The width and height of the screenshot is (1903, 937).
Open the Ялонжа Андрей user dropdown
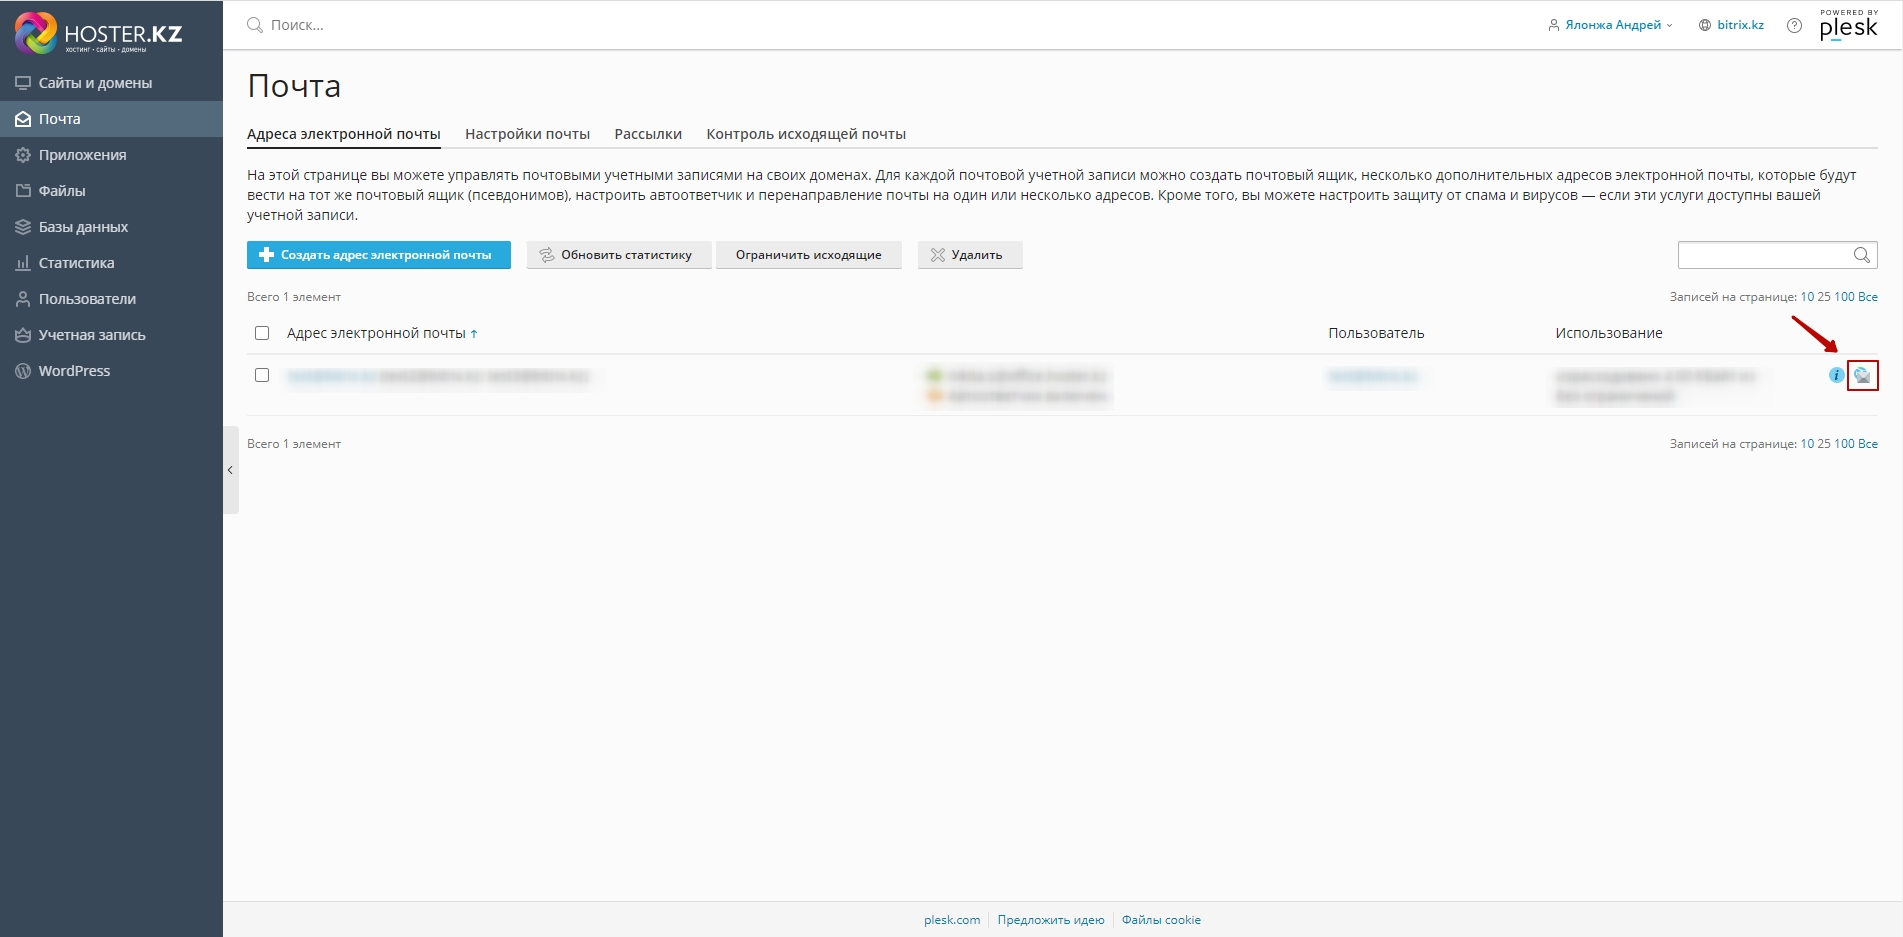pos(1610,25)
